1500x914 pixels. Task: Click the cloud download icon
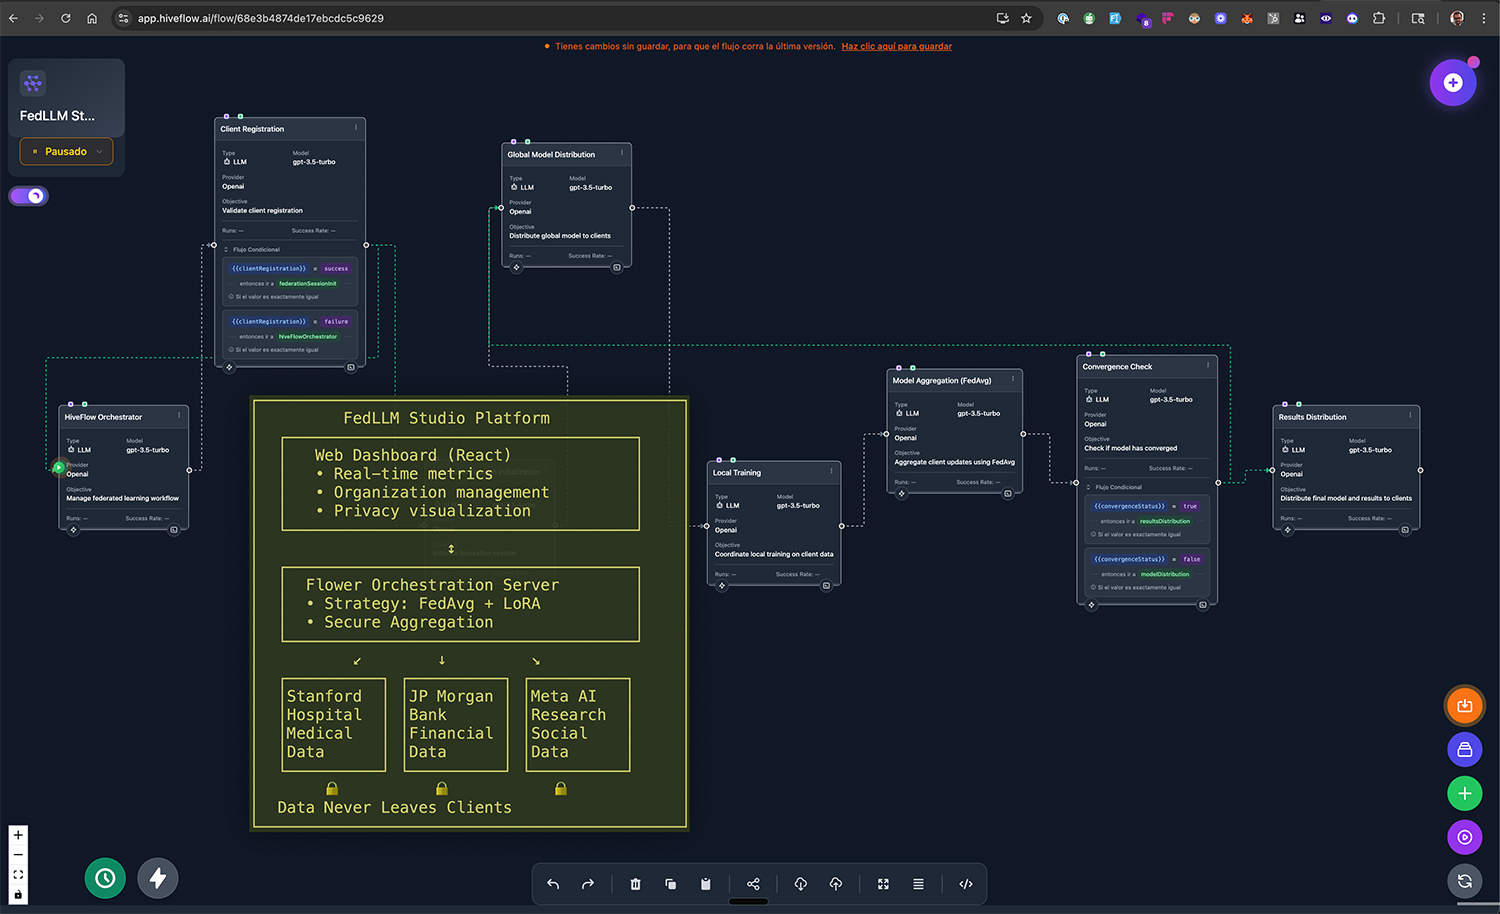[800, 884]
